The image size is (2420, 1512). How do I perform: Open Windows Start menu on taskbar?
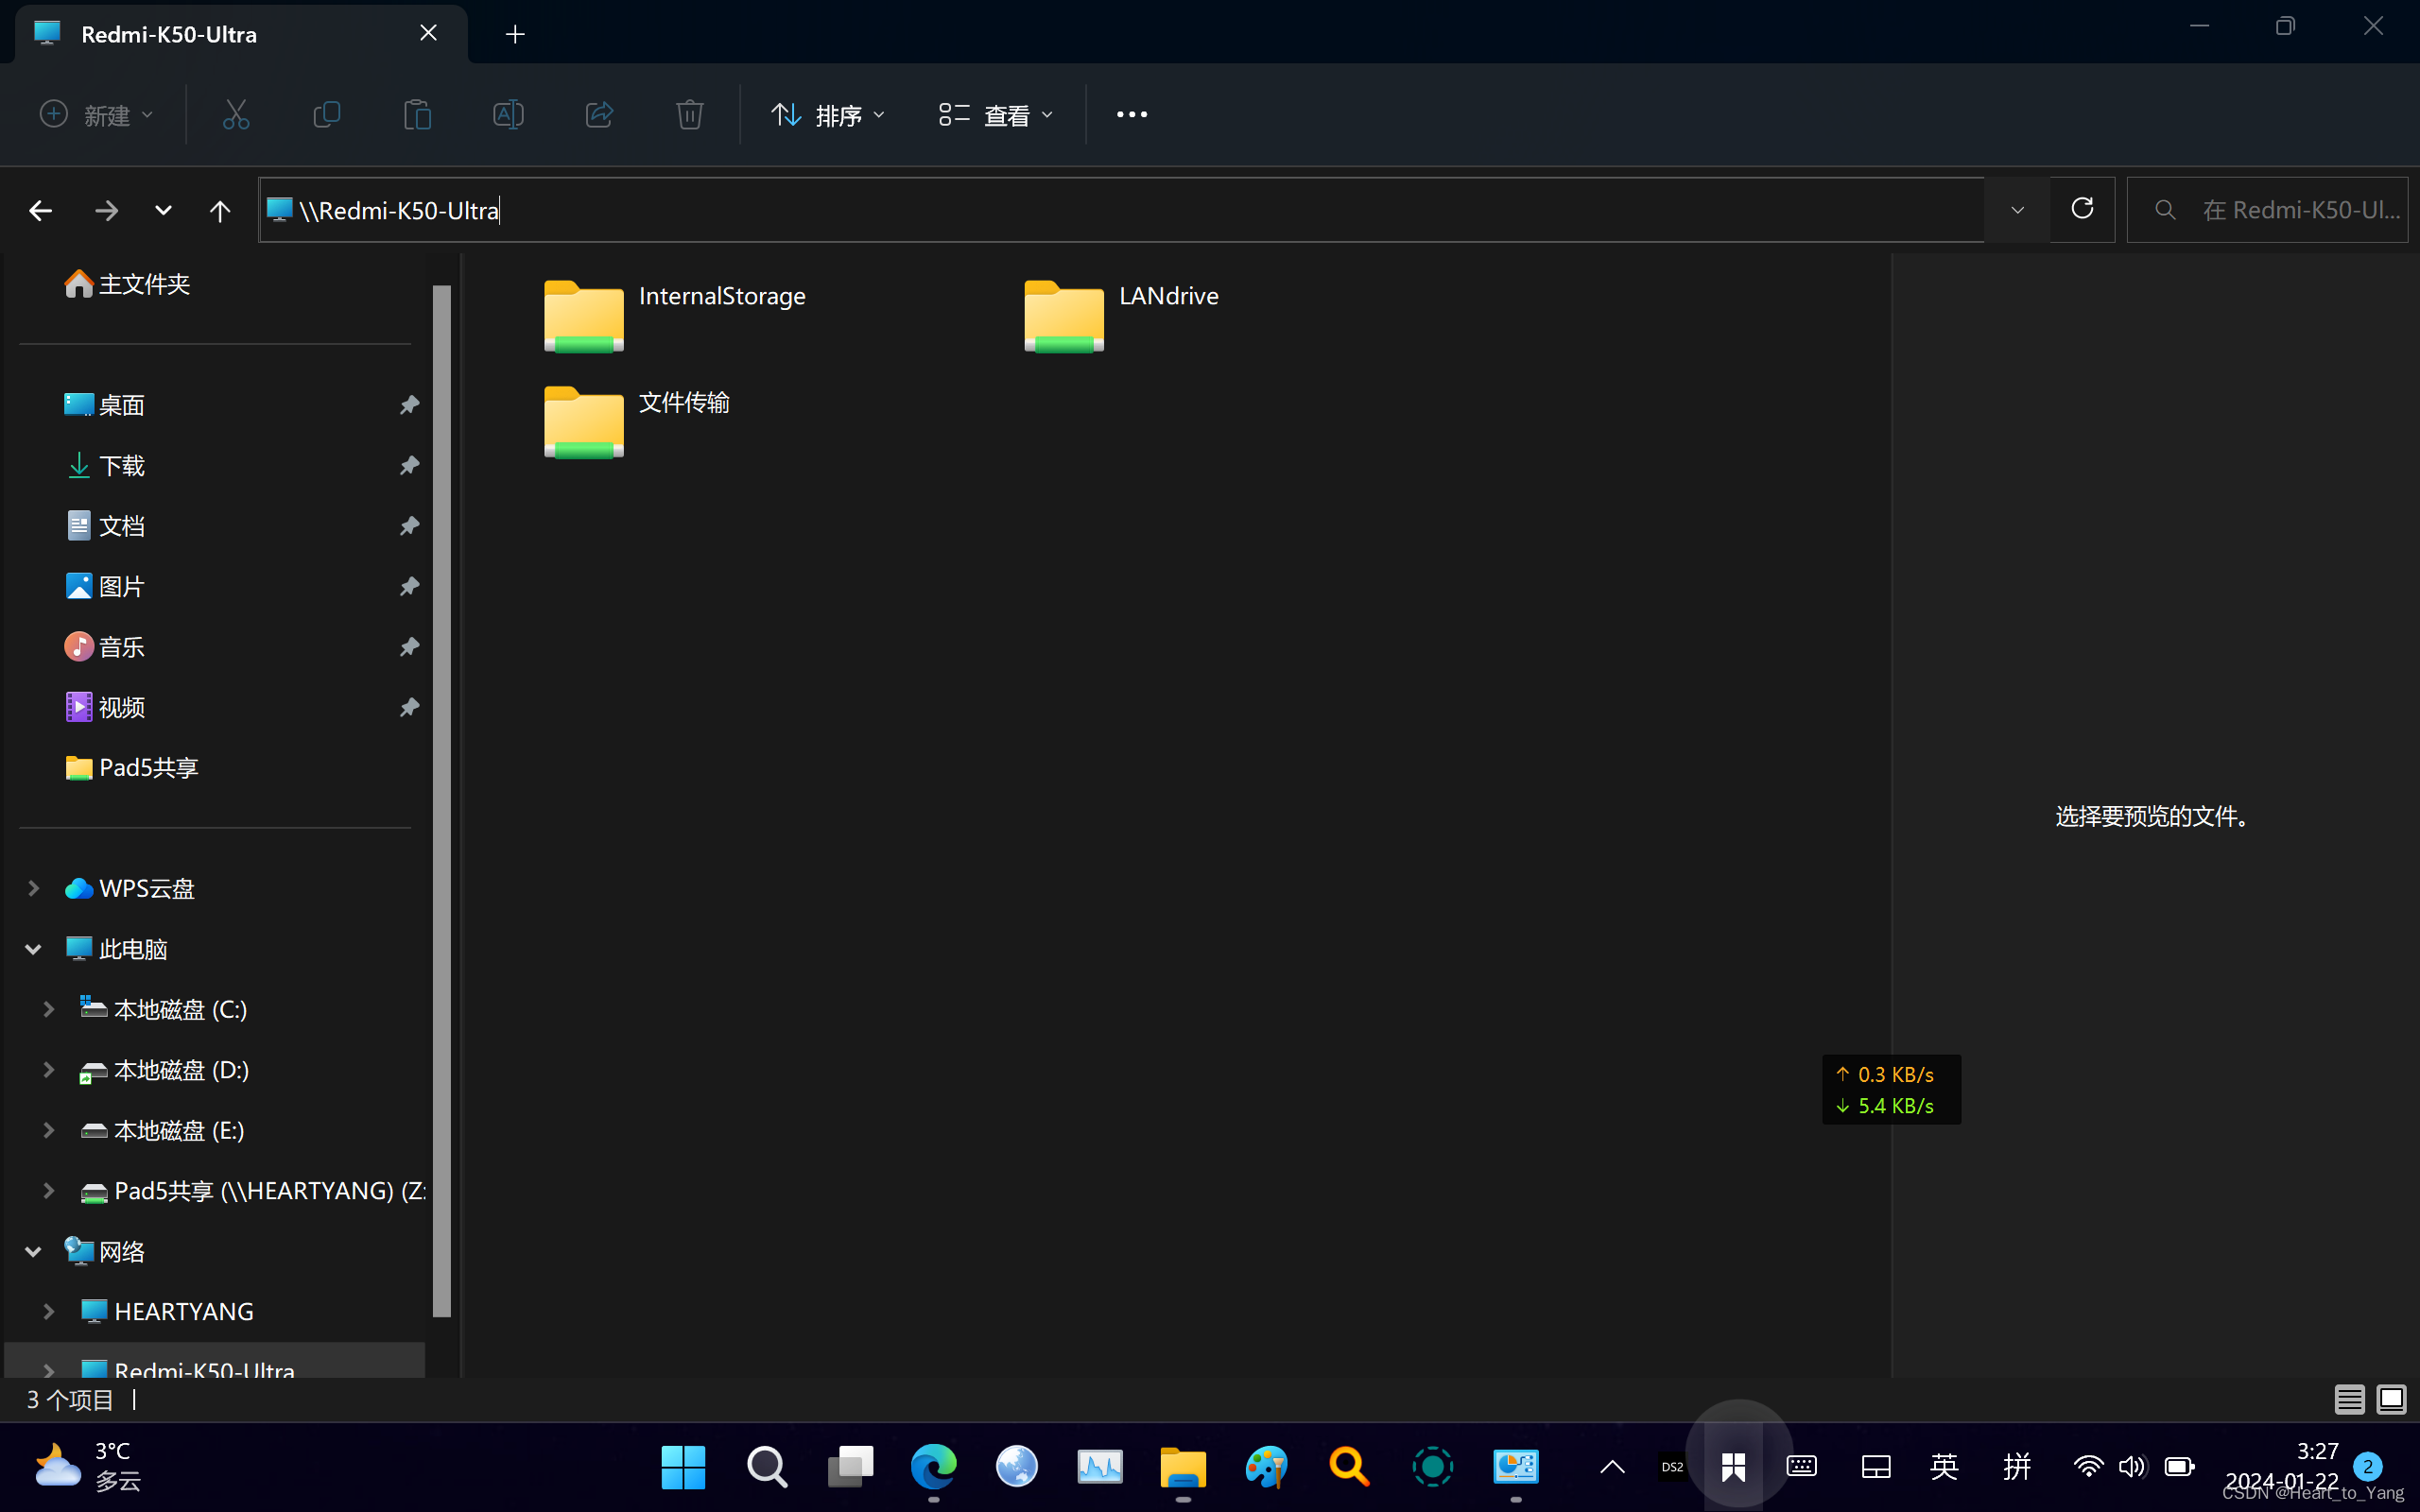(x=683, y=1467)
